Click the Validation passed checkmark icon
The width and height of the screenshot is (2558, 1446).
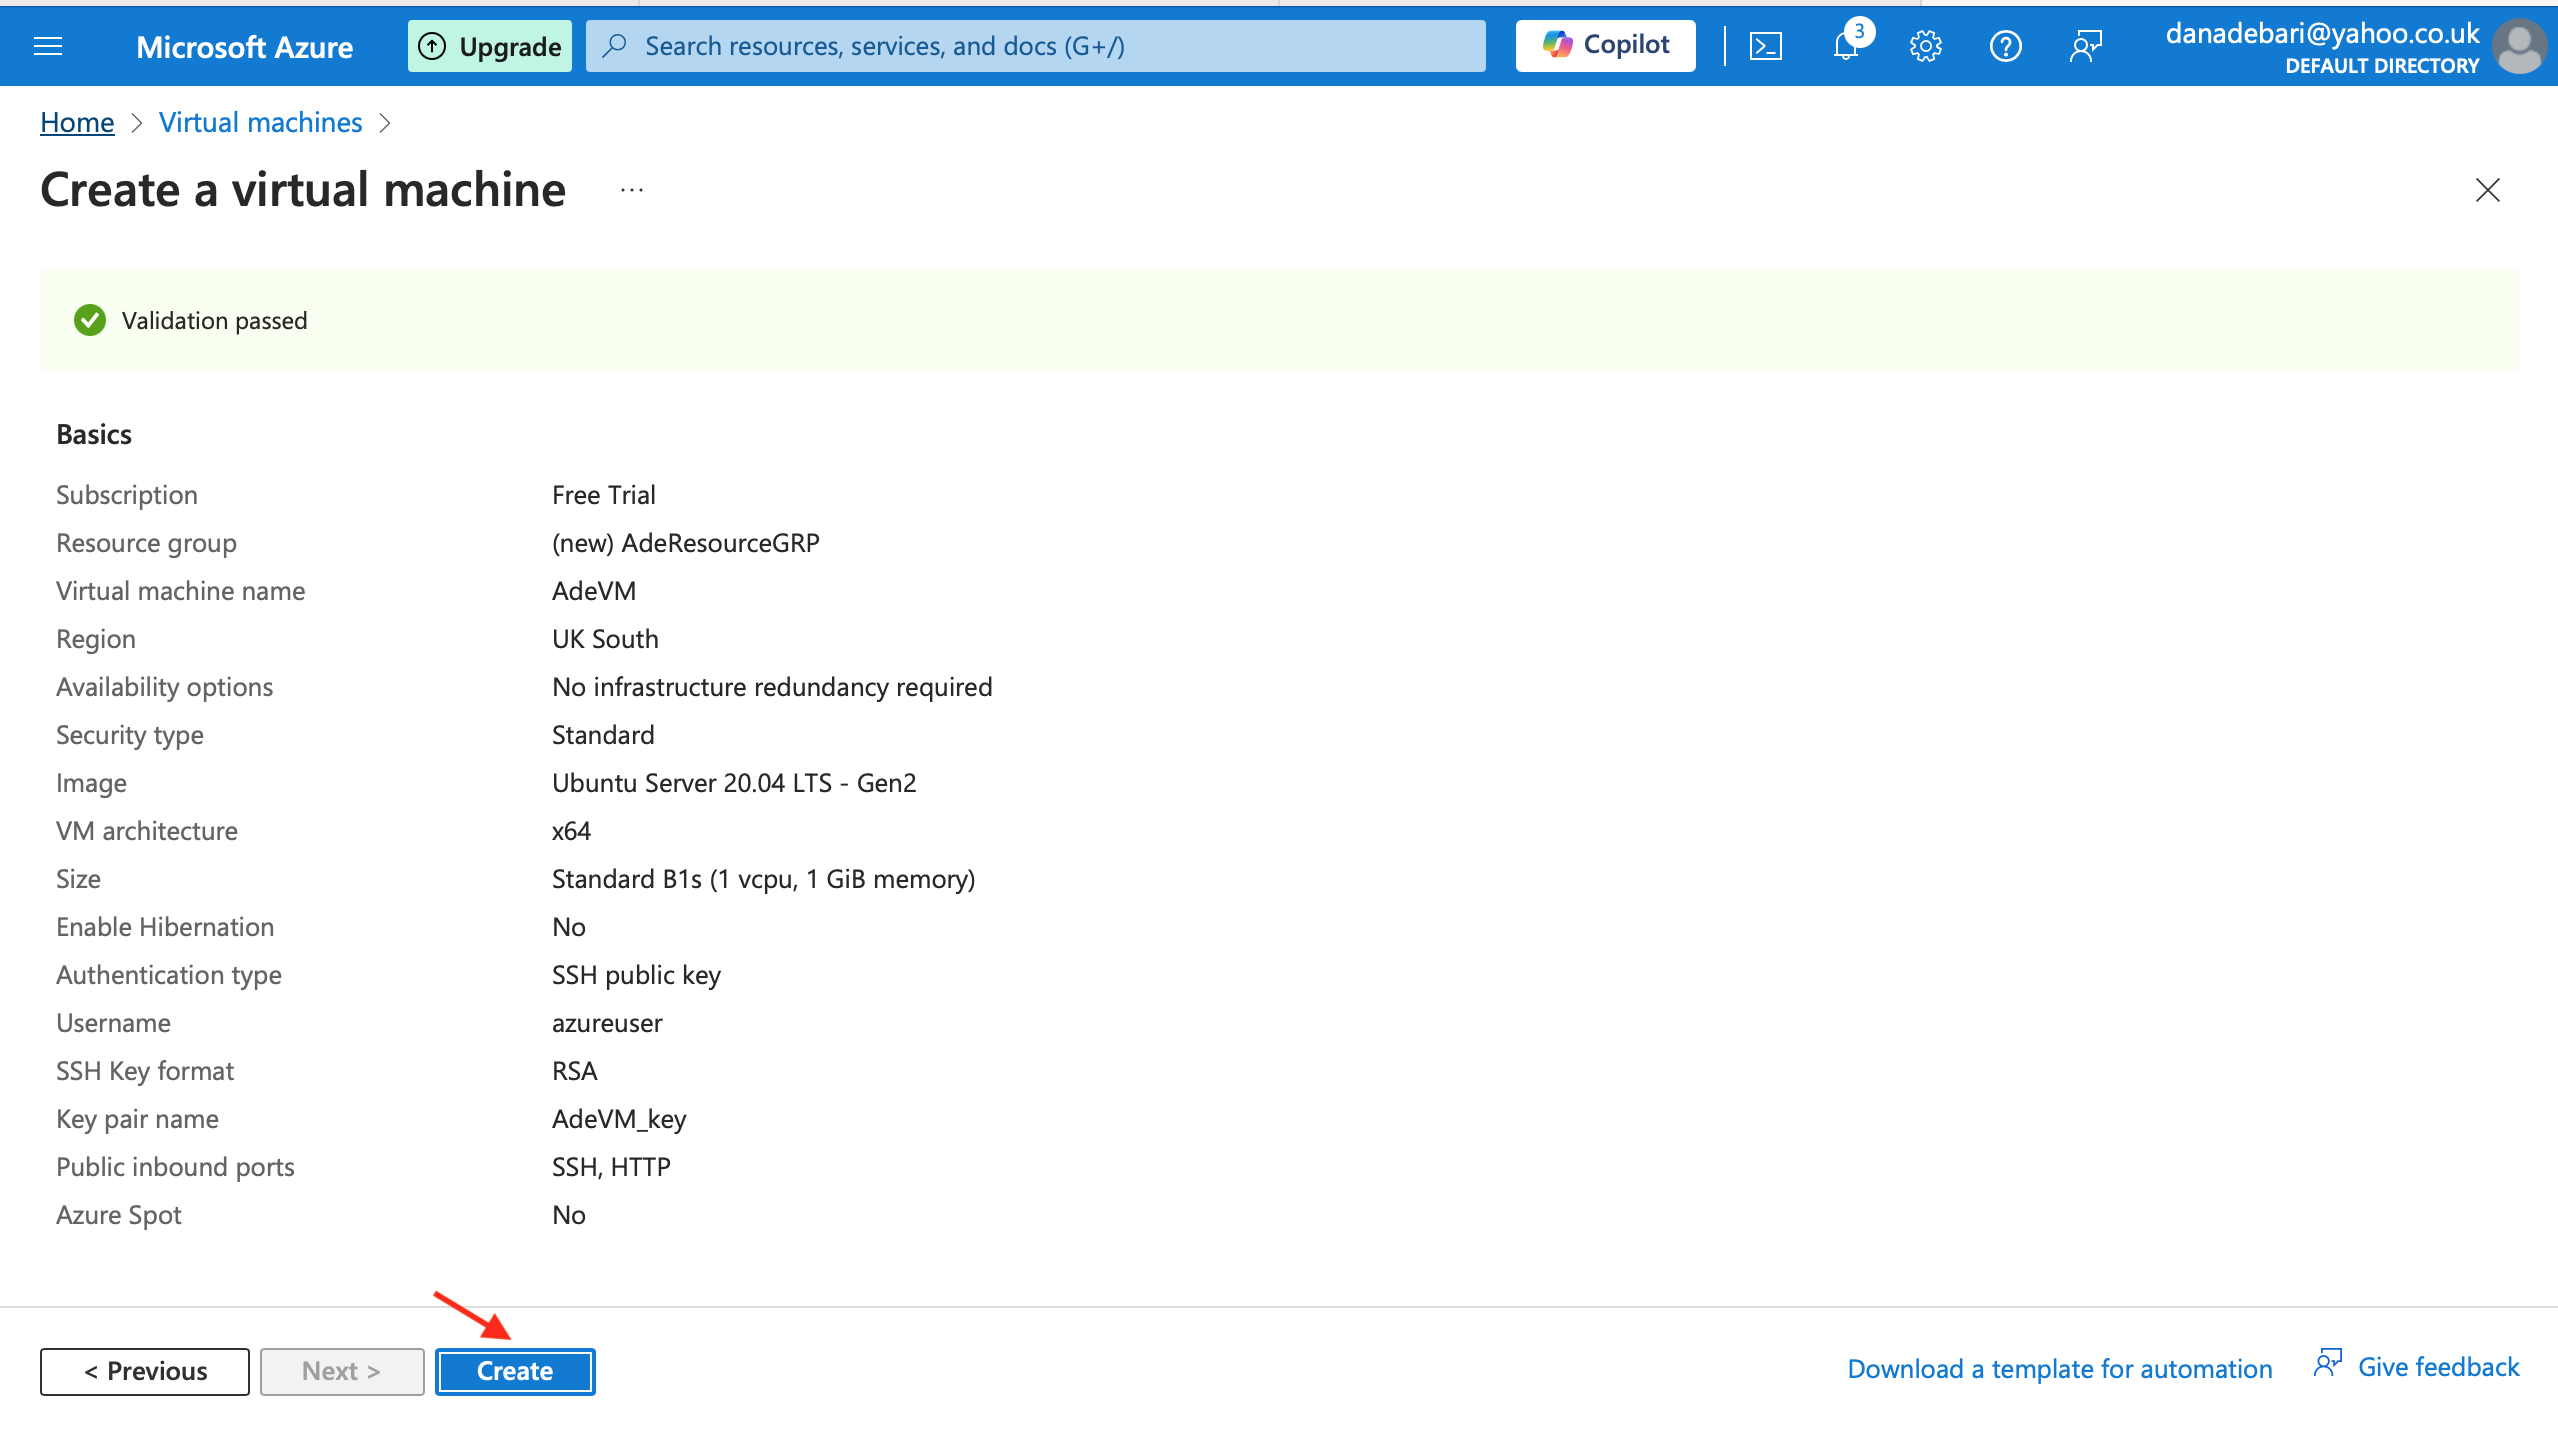coord(90,320)
